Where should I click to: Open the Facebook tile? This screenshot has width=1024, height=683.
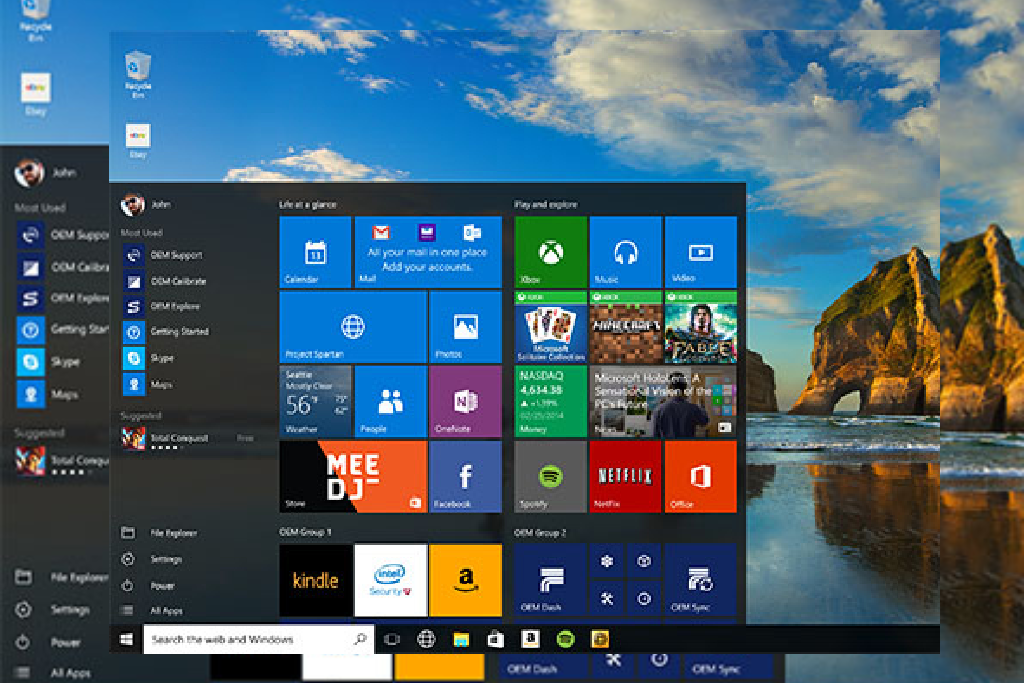coord(466,477)
